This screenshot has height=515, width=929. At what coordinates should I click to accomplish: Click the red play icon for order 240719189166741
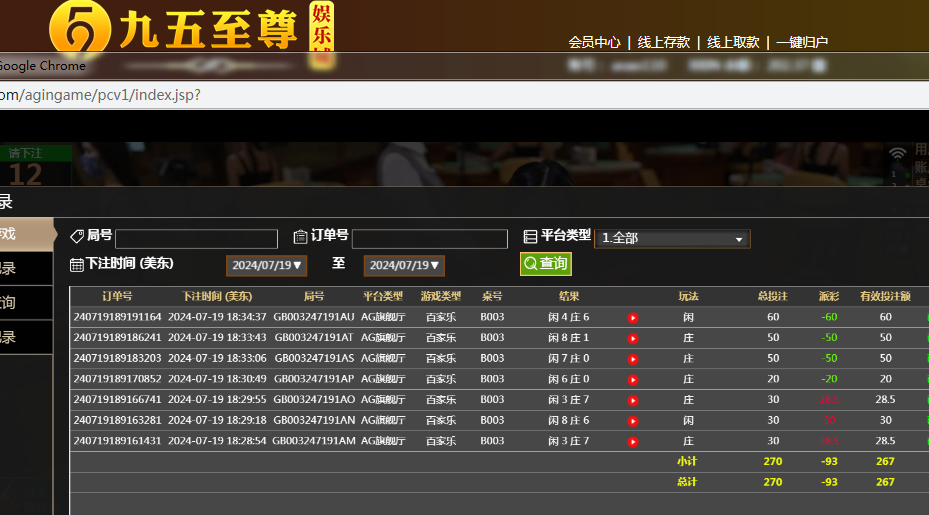pos(632,400)
